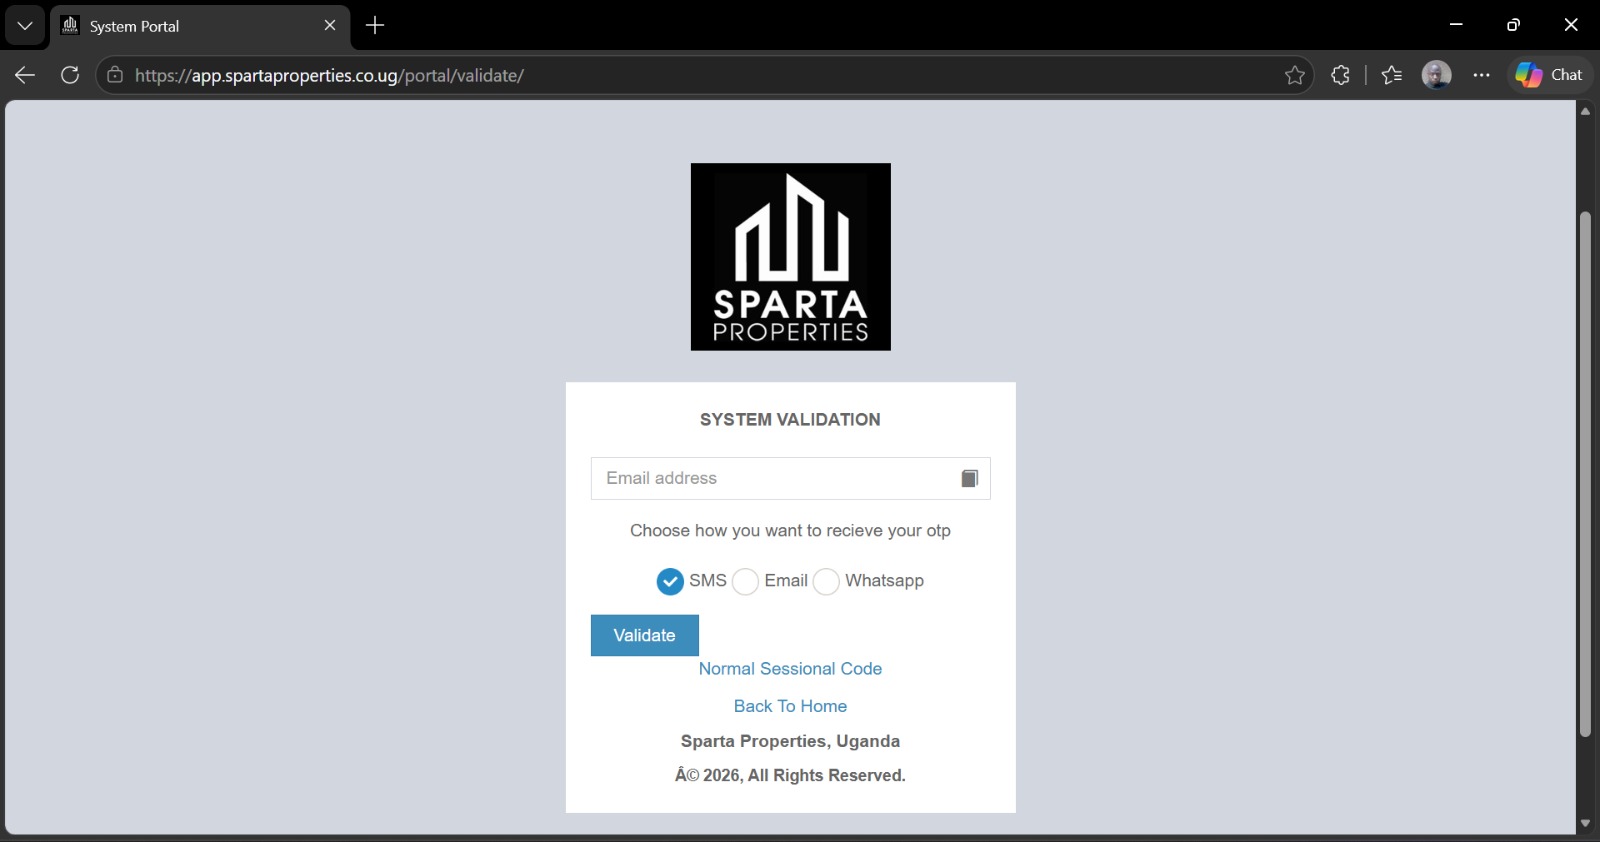The height and width of the screenshot is (842, 1600).
Task: Click the scroll down arrow
Action: (1585, 824)
